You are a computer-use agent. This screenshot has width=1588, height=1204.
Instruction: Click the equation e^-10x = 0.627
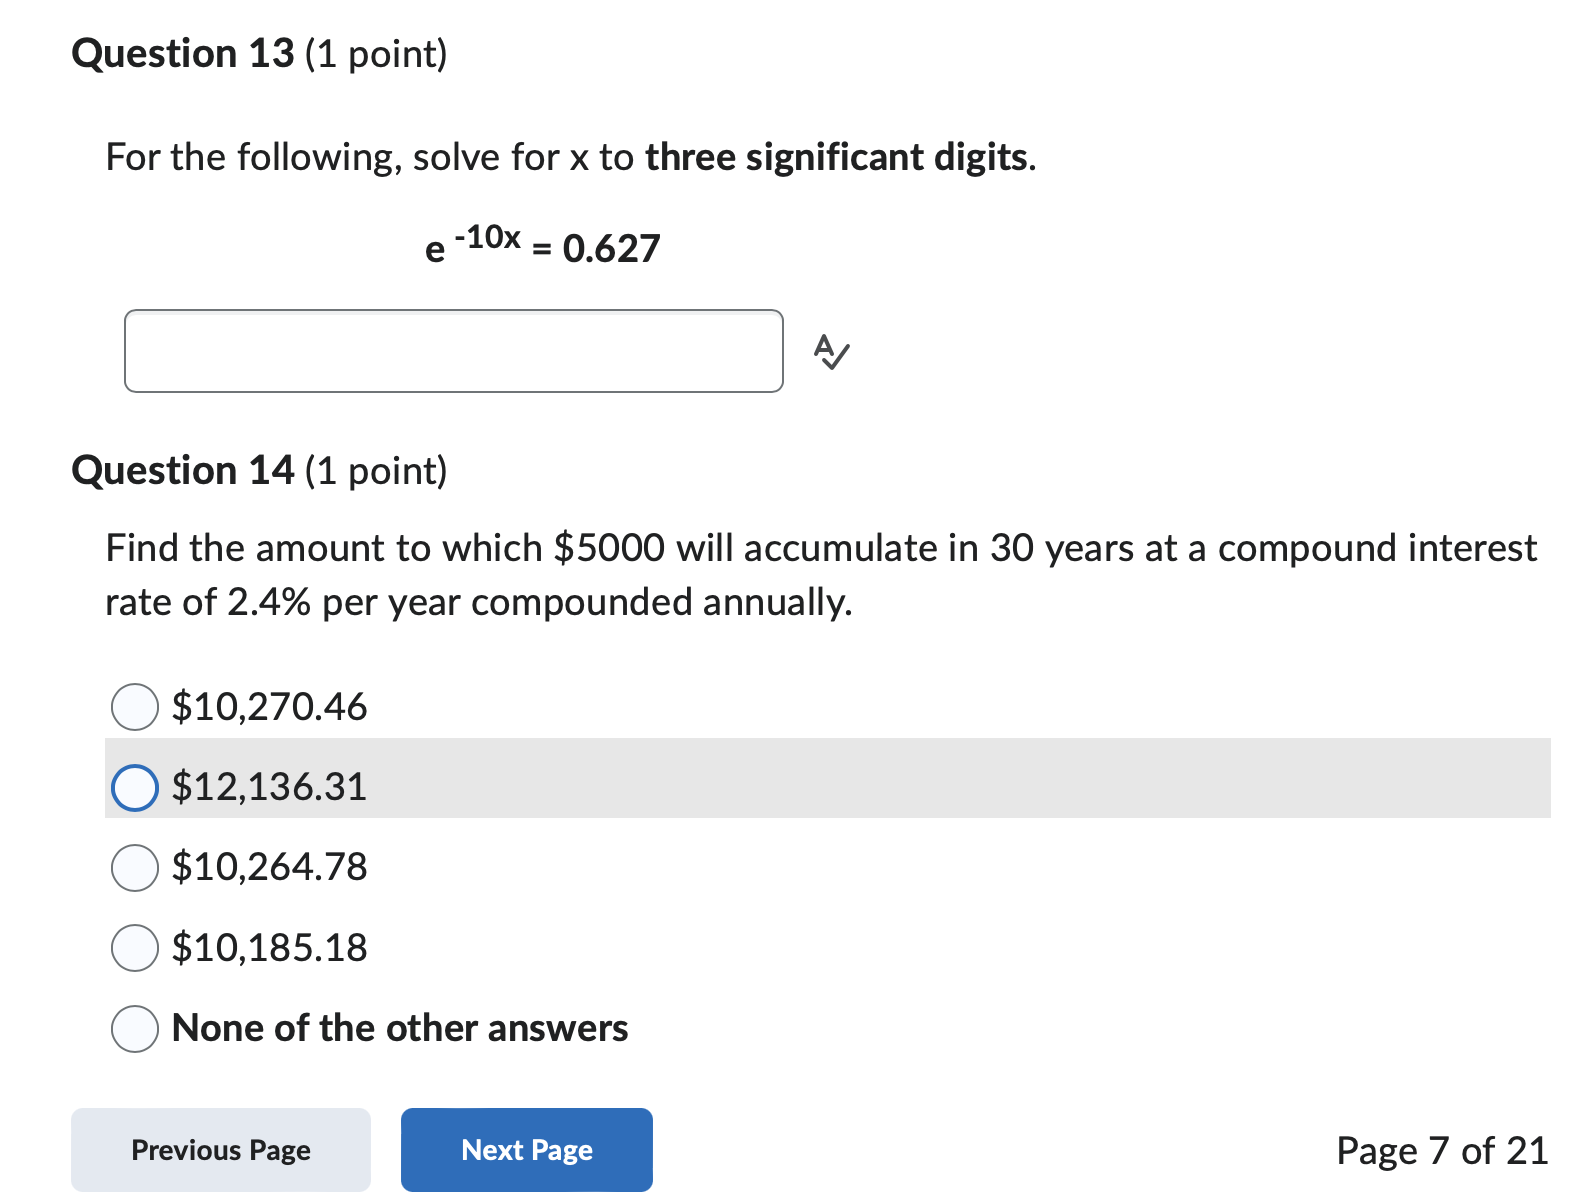click(x=543, y=245)
